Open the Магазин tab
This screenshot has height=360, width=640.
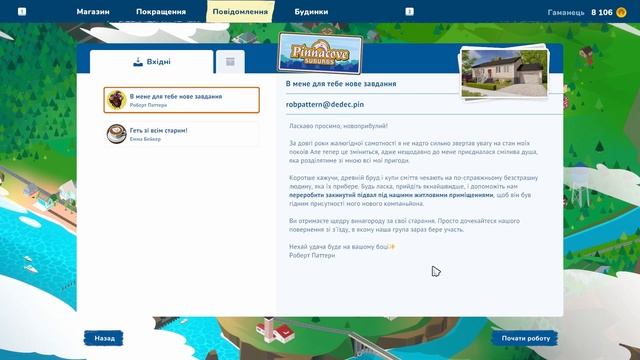click(x=93, y=12)
